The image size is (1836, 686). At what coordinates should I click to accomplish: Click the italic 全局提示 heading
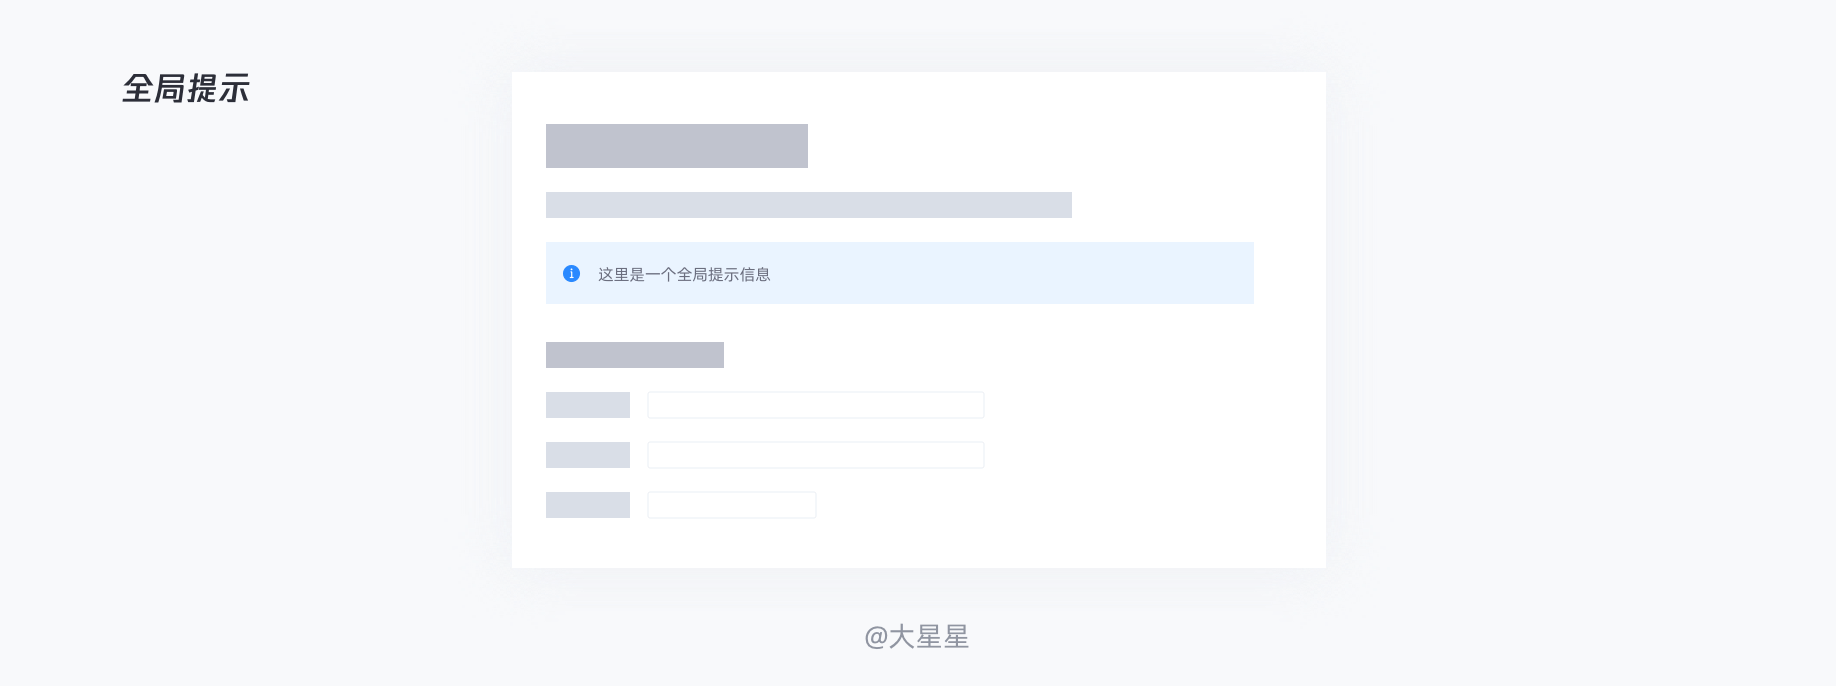click(x=186, y=89)
